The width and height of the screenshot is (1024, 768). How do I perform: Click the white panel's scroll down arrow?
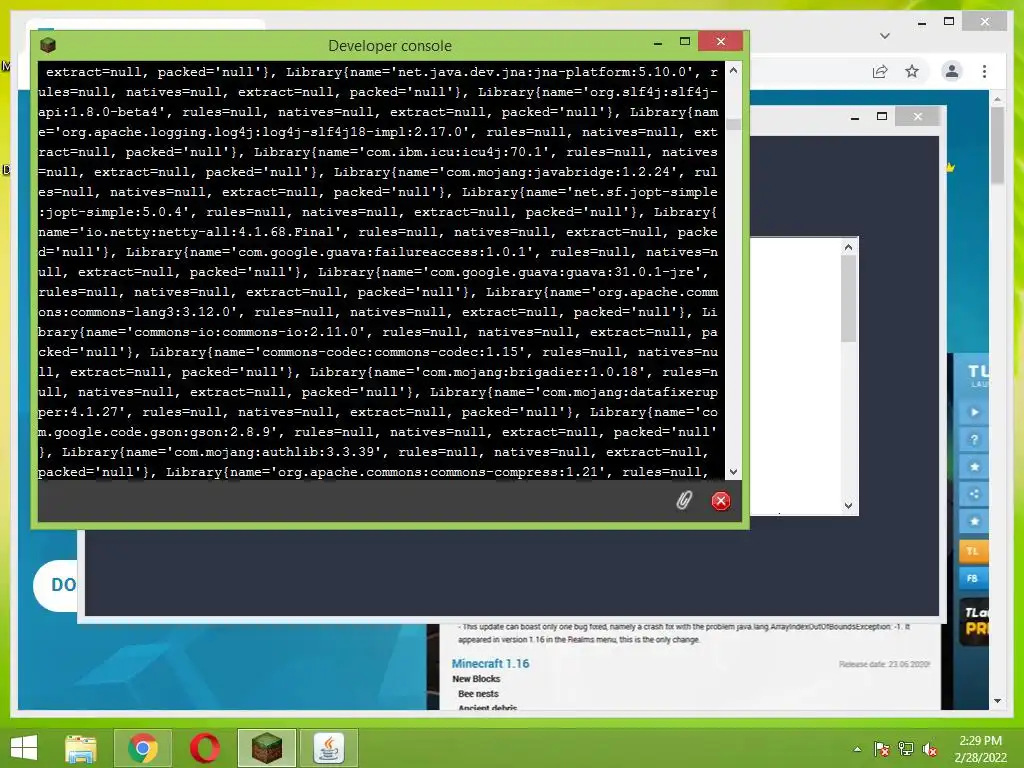pyautogui.click(x=848, y=505)
